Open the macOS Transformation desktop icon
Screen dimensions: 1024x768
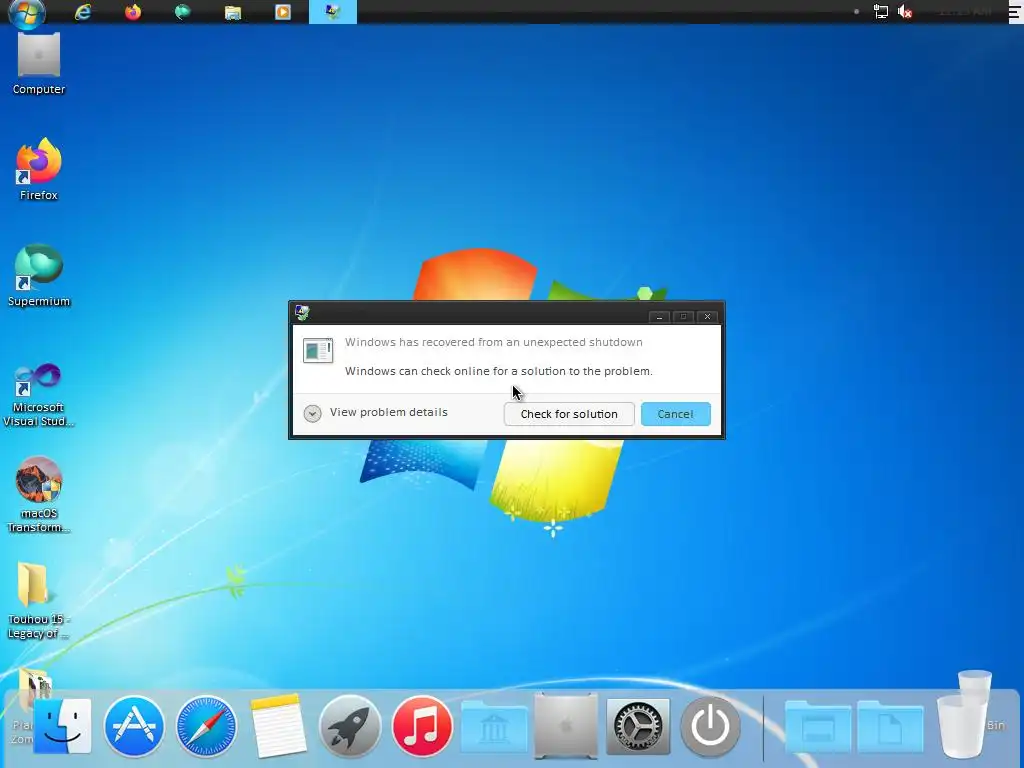[39, 494]
